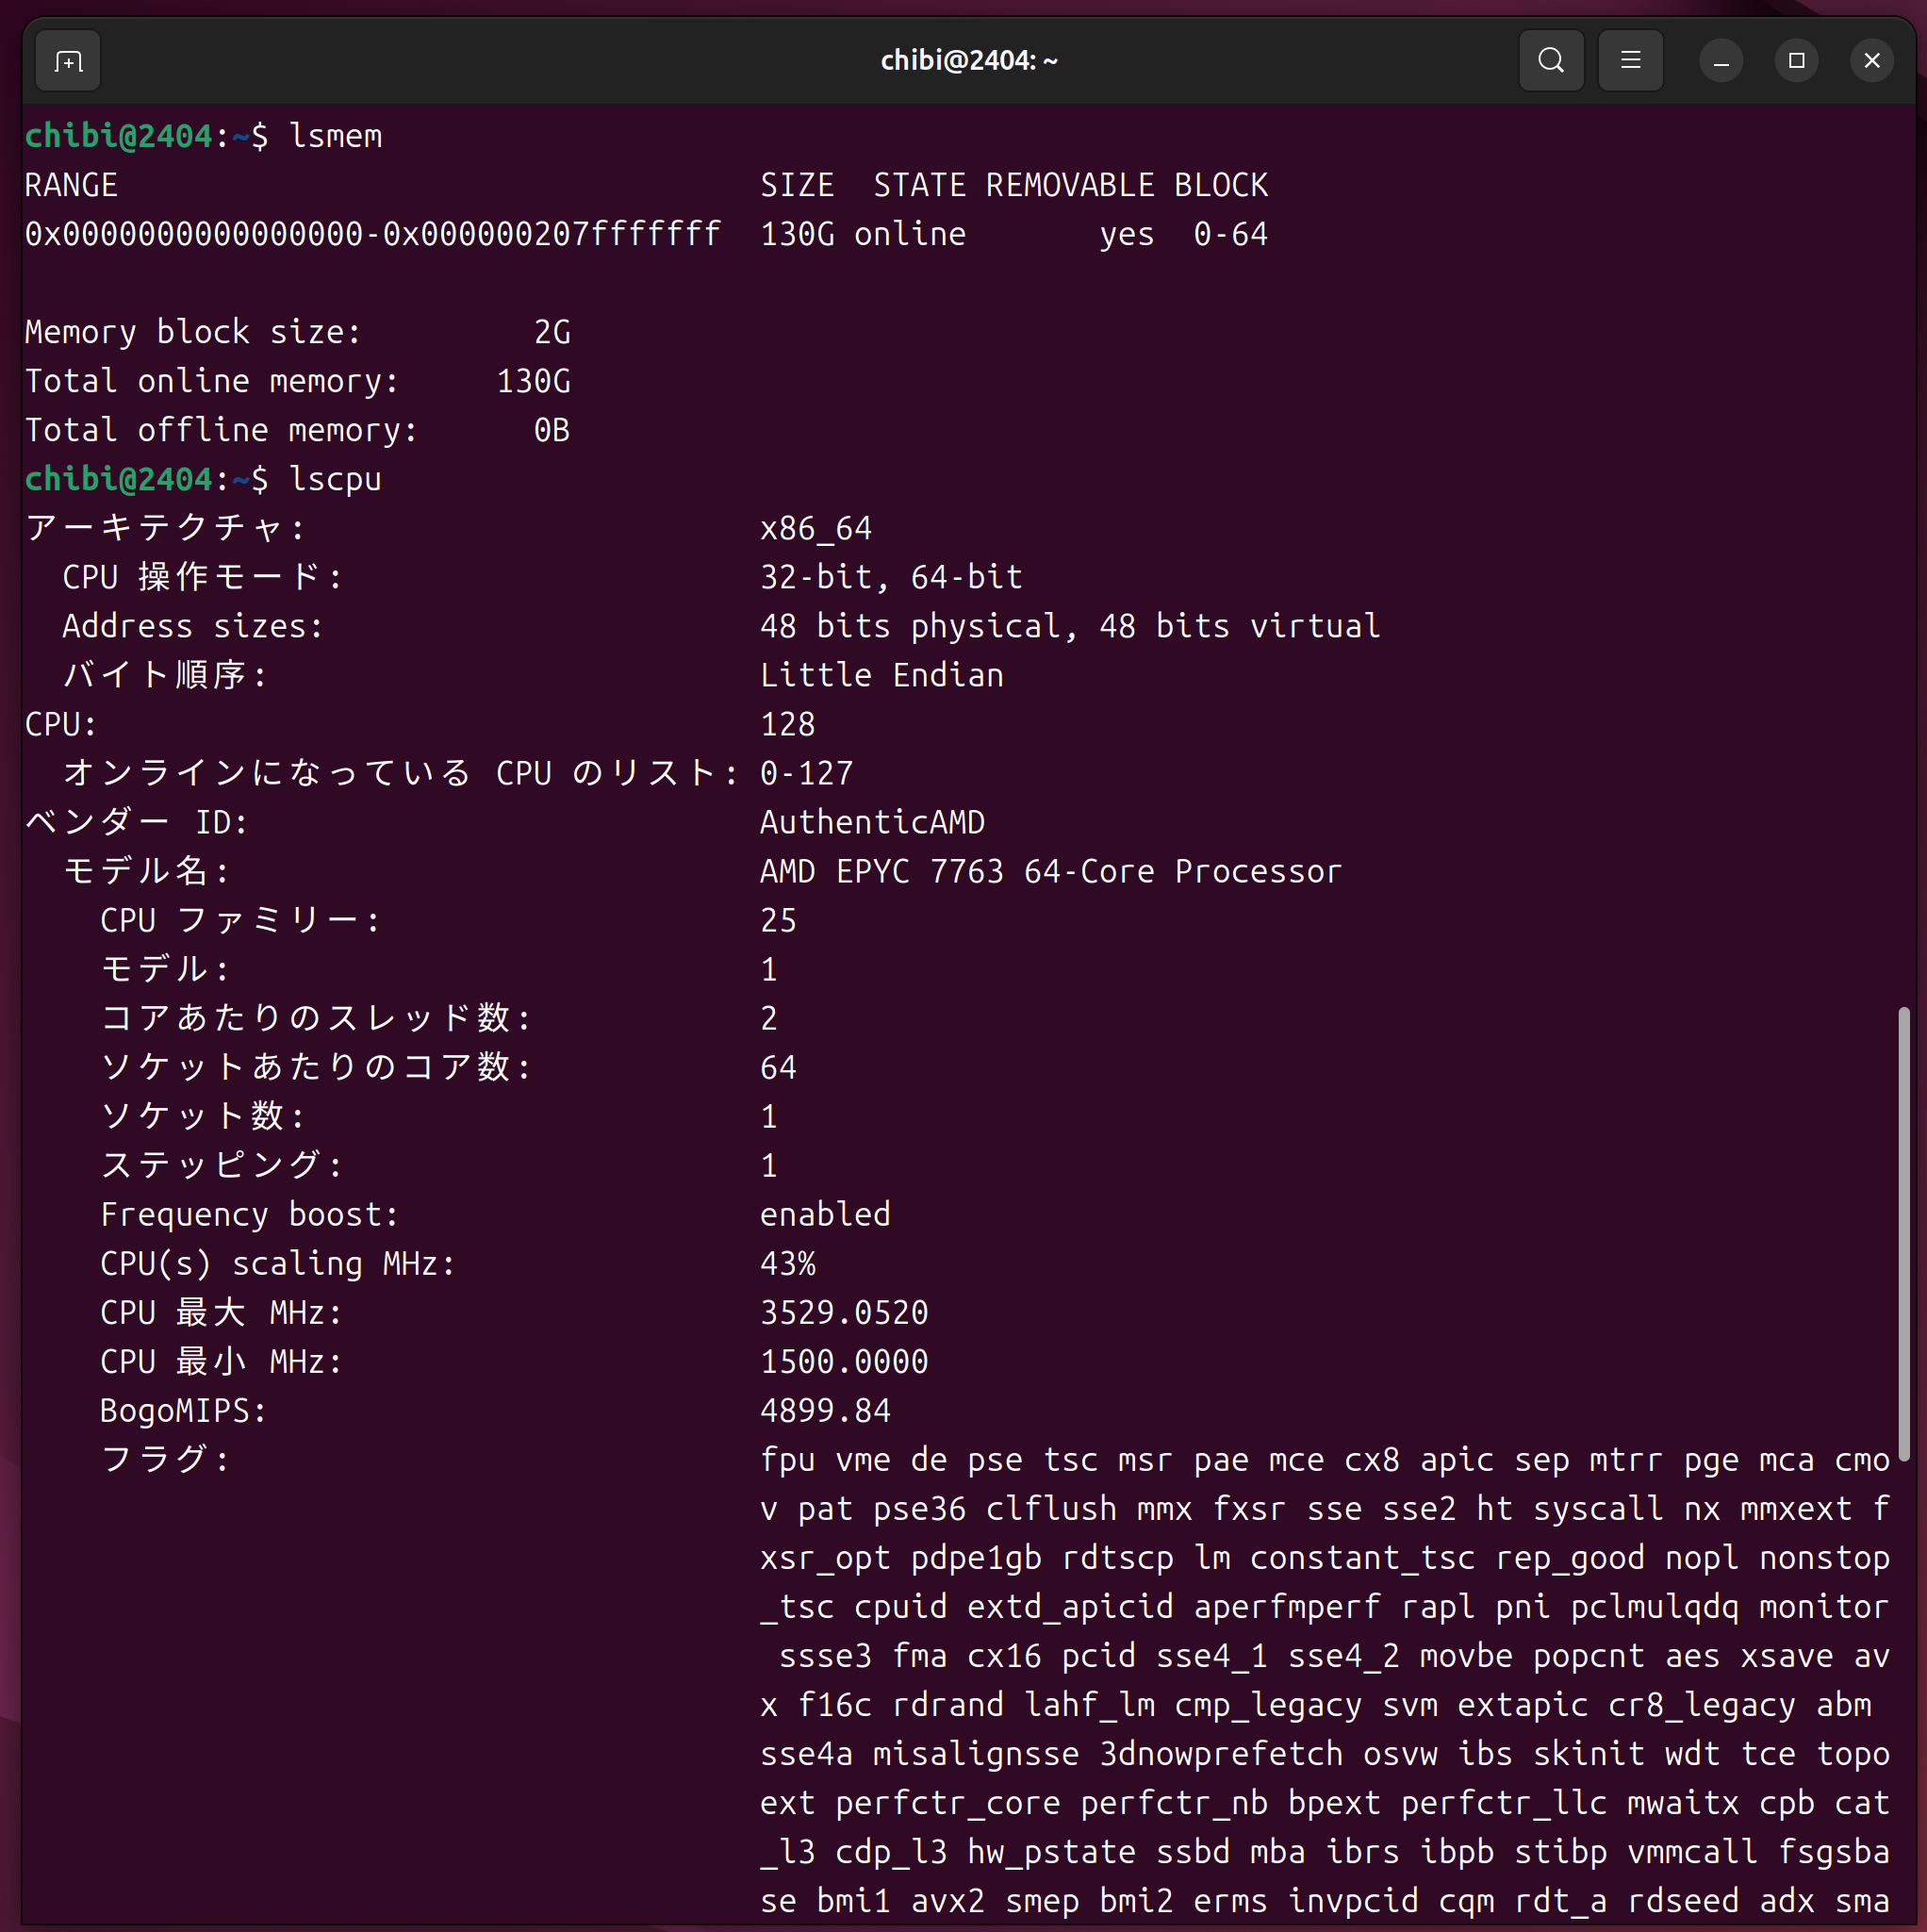The height and width of the screenshot is (1932, 1927).
Task: Click the vertical scrollbar thumb
Action: point(1903,1235)
